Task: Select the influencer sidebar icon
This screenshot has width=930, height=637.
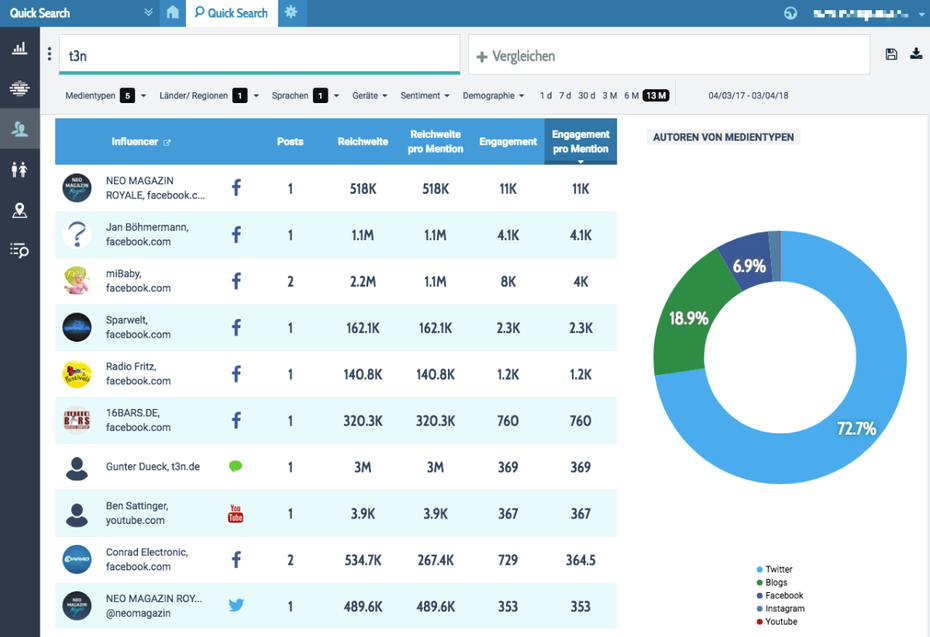Action: click(x=20, y=129)
